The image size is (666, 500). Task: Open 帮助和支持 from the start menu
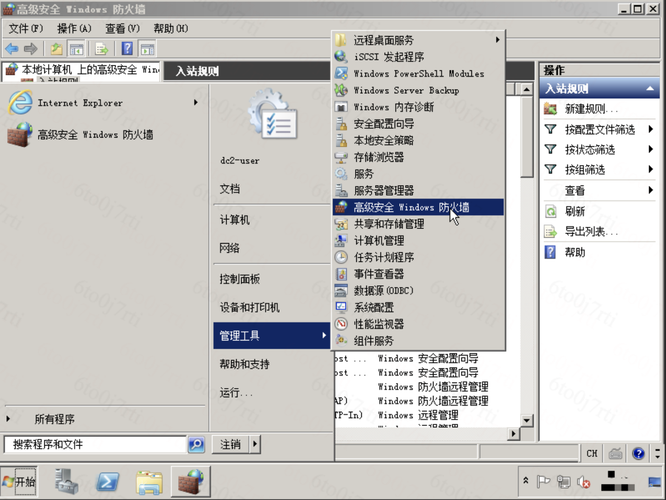[271, 364]
